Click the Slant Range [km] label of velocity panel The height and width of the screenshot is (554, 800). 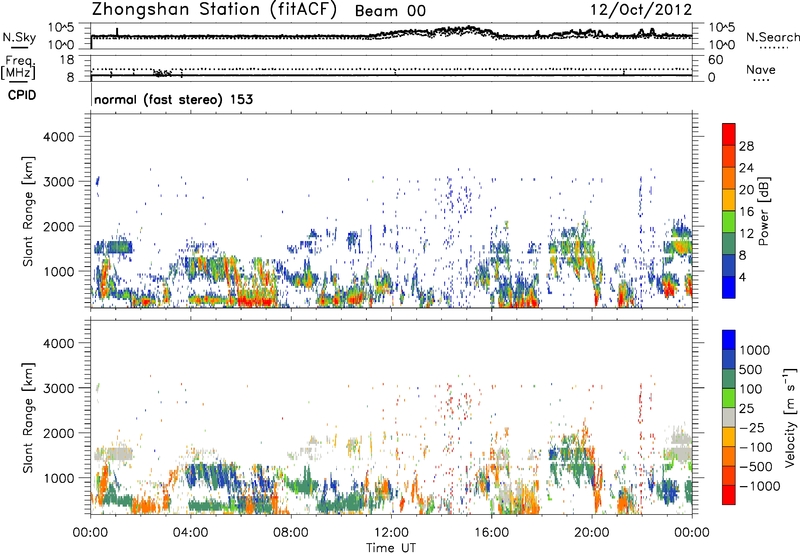(28, 418)
